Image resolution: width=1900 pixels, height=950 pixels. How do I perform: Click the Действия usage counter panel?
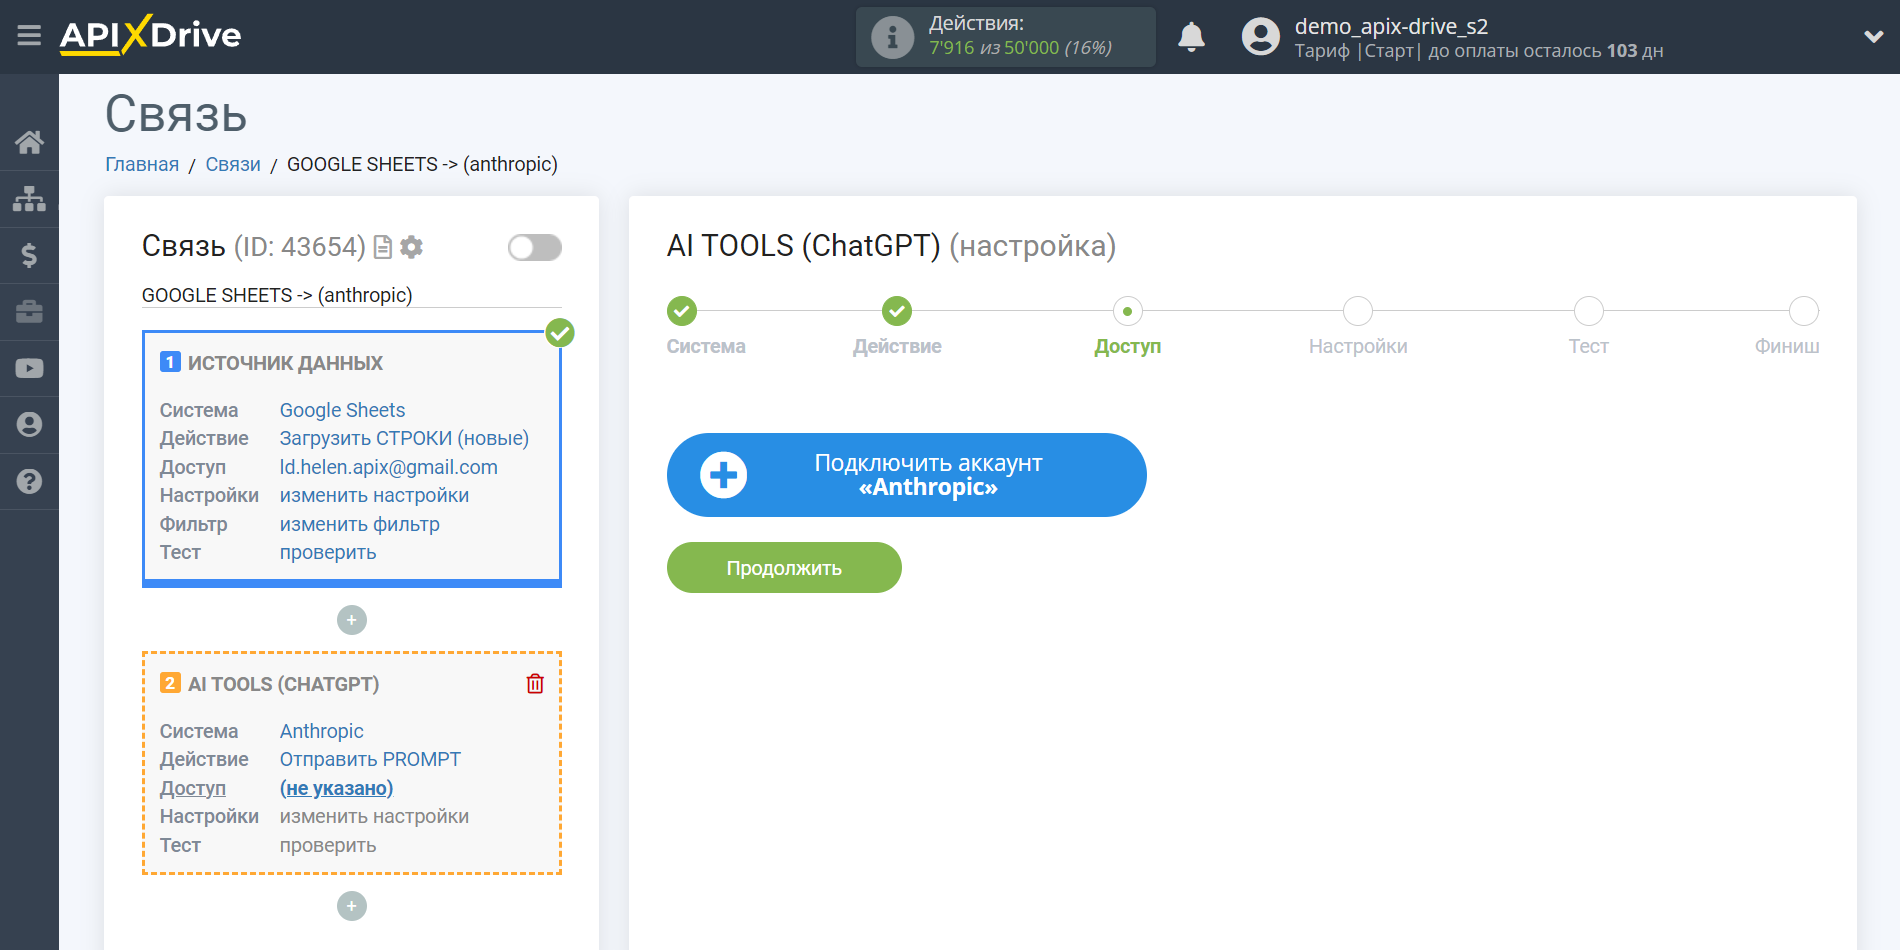click(1005, 37)
